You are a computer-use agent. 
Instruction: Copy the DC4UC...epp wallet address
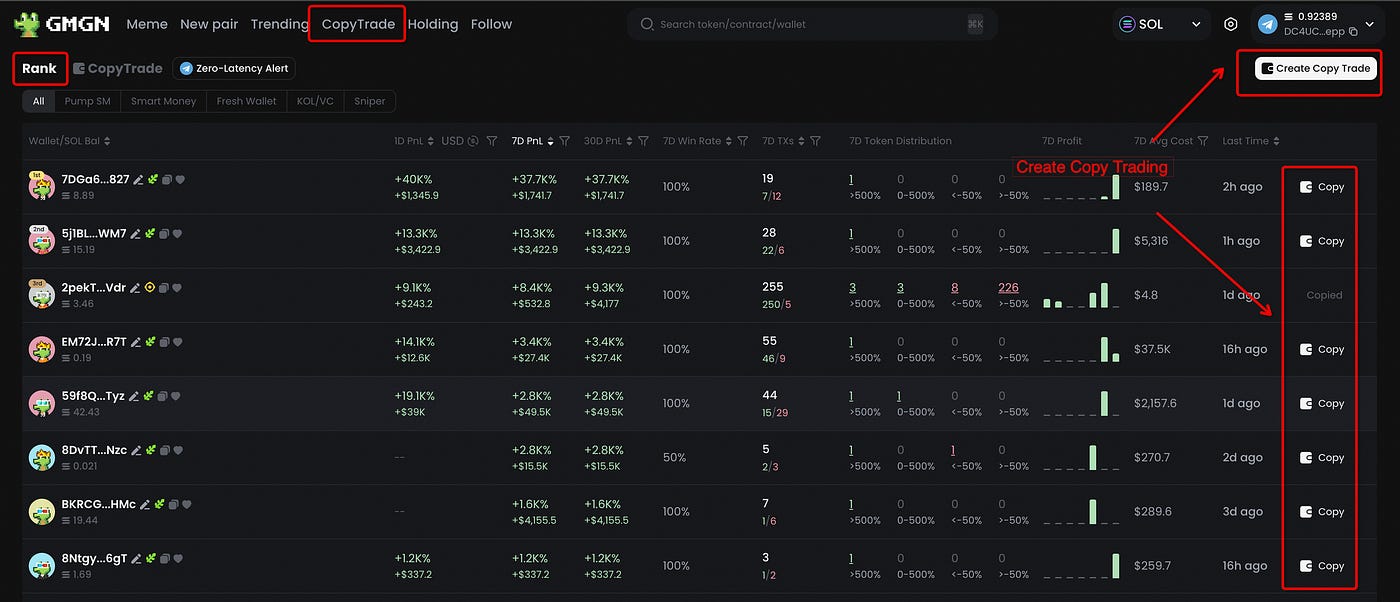point(1353,32)
